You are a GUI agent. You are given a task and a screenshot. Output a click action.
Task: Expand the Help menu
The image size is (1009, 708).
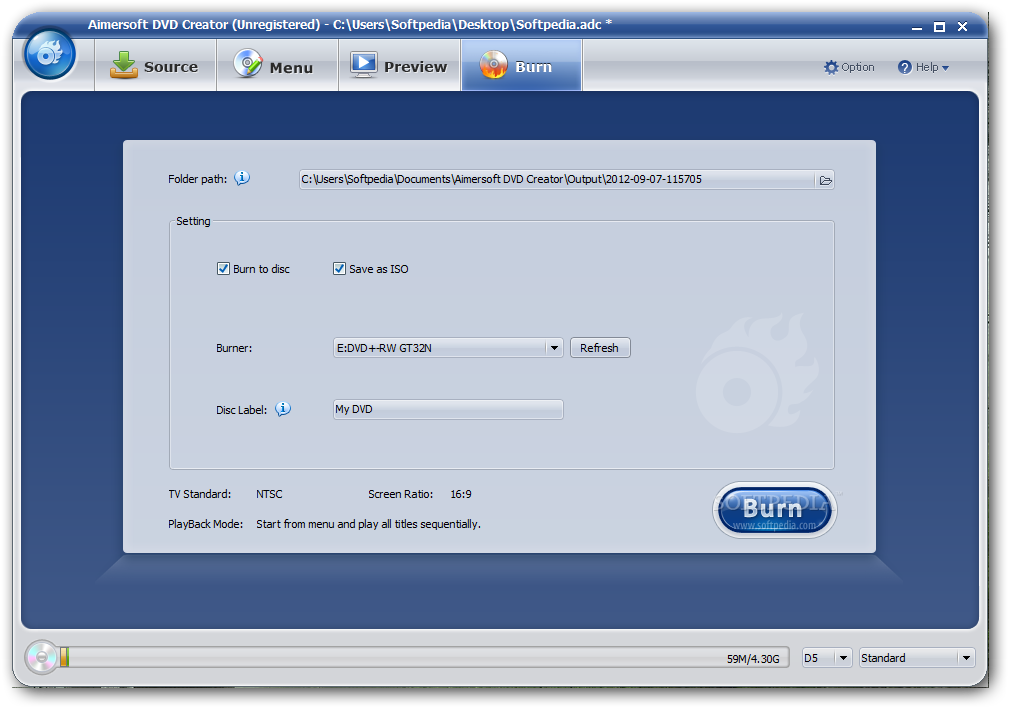(x=923, y=67)
